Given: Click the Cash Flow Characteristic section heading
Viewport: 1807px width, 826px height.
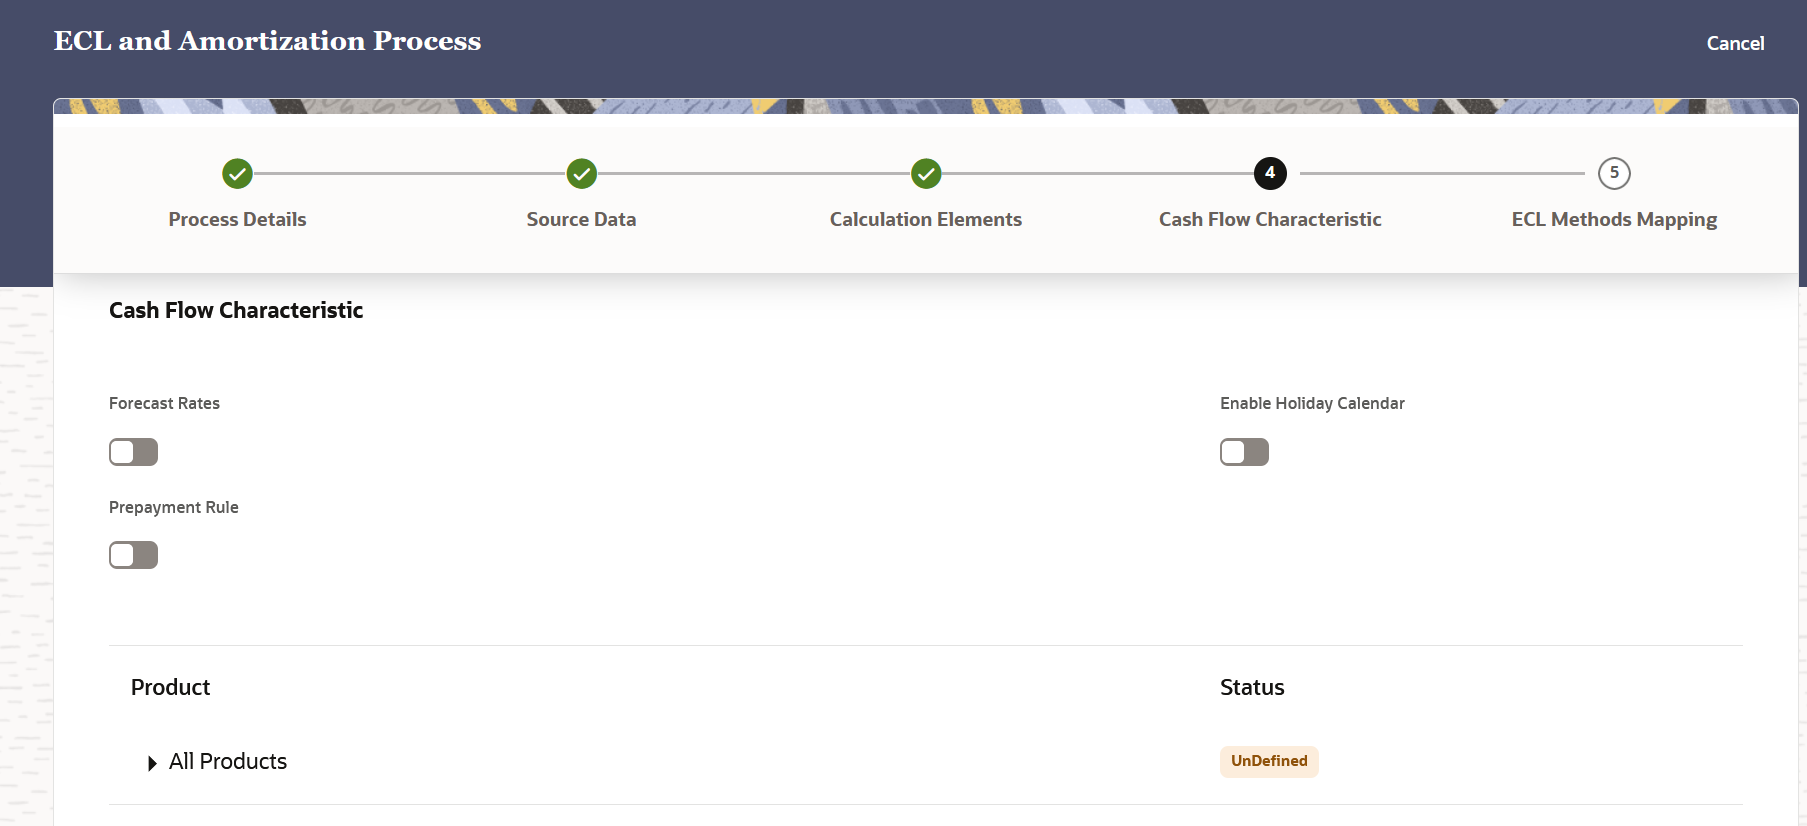Looking at the screenshot, I should click(236, 310).
